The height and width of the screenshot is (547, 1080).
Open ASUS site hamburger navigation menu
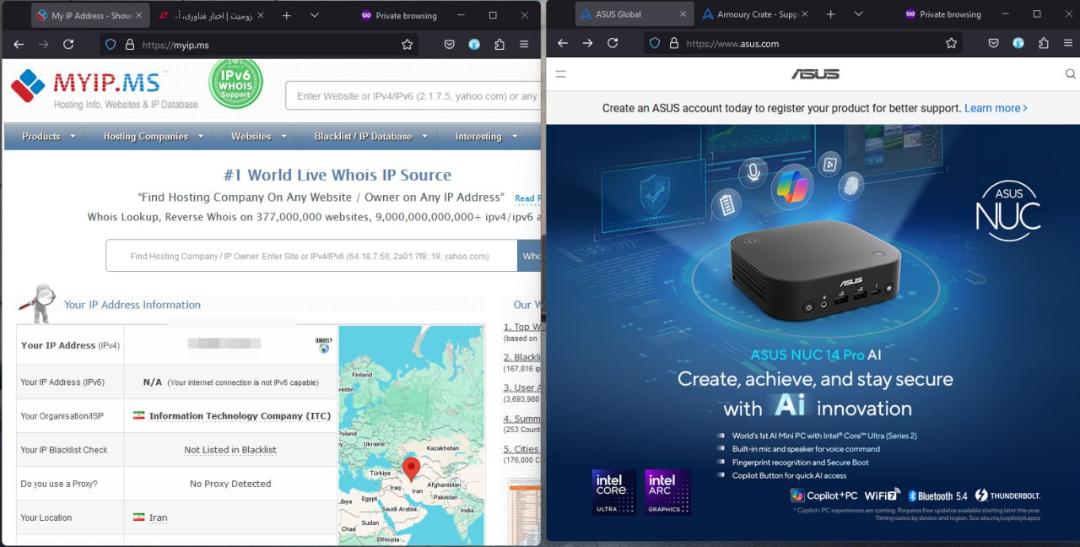tap(561, 74)
